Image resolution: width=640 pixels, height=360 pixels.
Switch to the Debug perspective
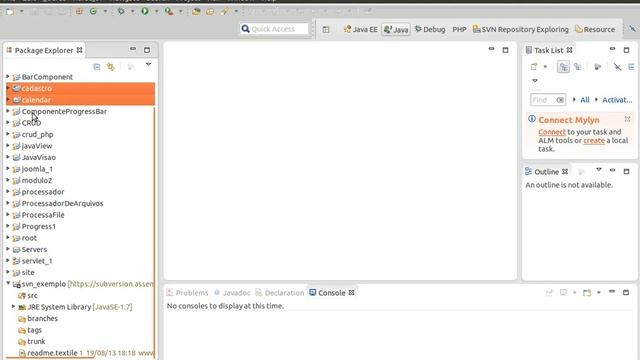(x=430, y=29)
